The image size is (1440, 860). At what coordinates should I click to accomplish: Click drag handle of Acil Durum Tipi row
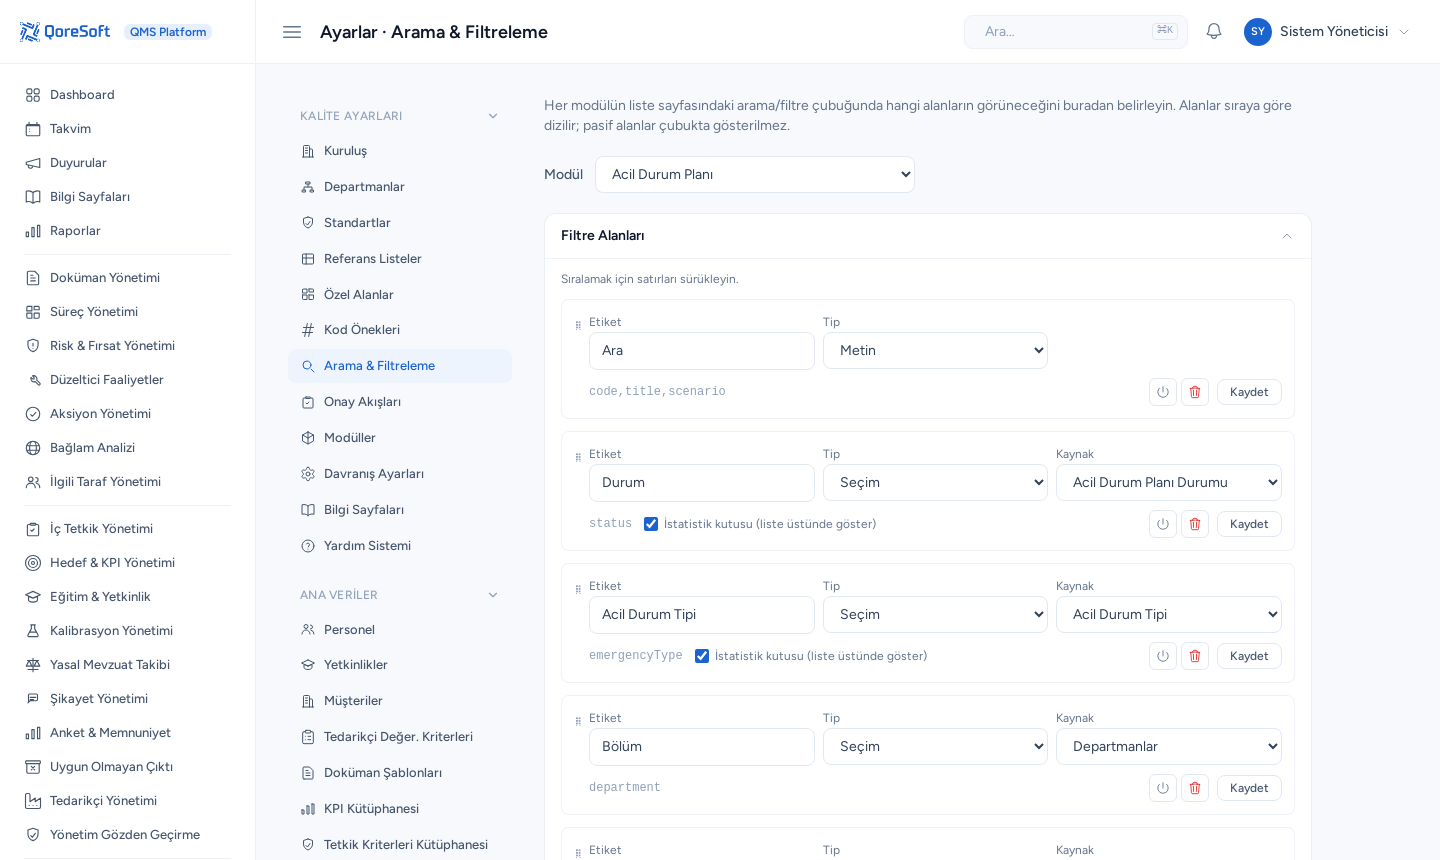click(578, 589)
